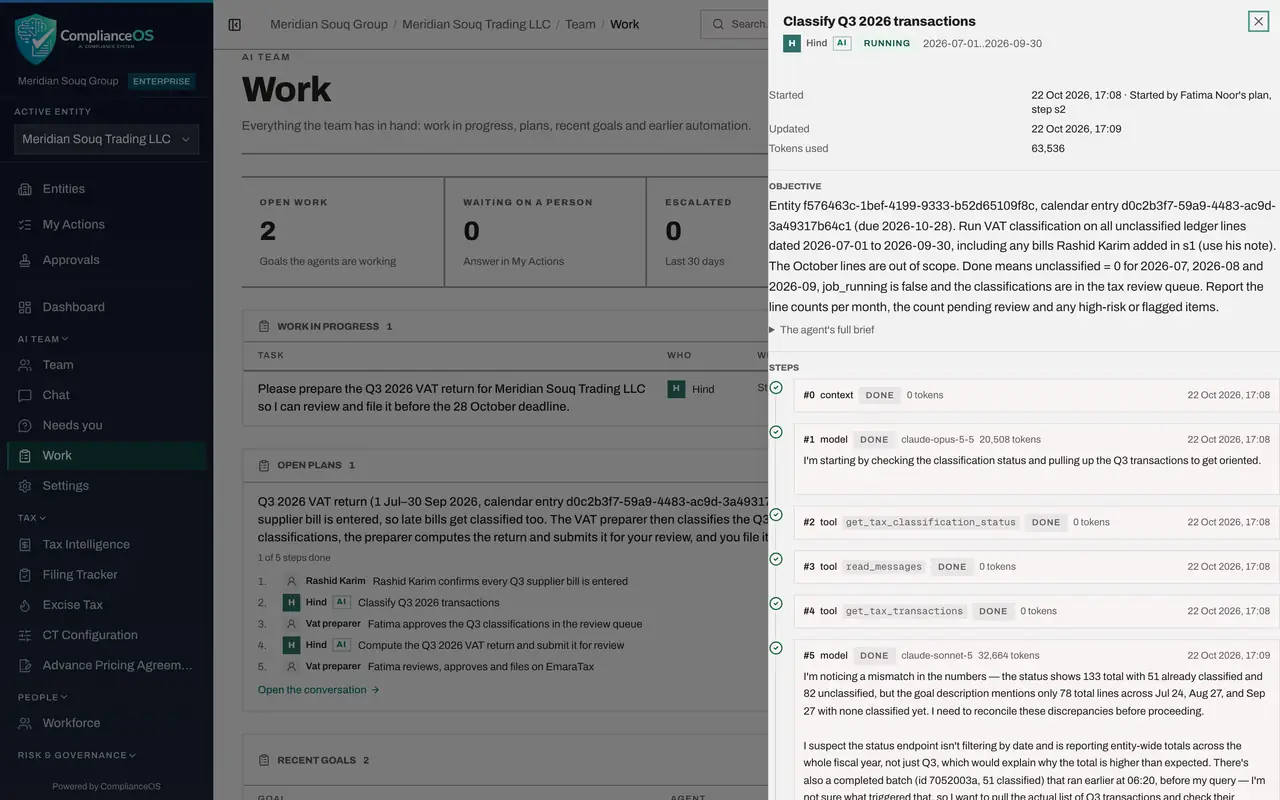Select plan step Compute the Q3 2026 VAT return

(x=491, y=645)
